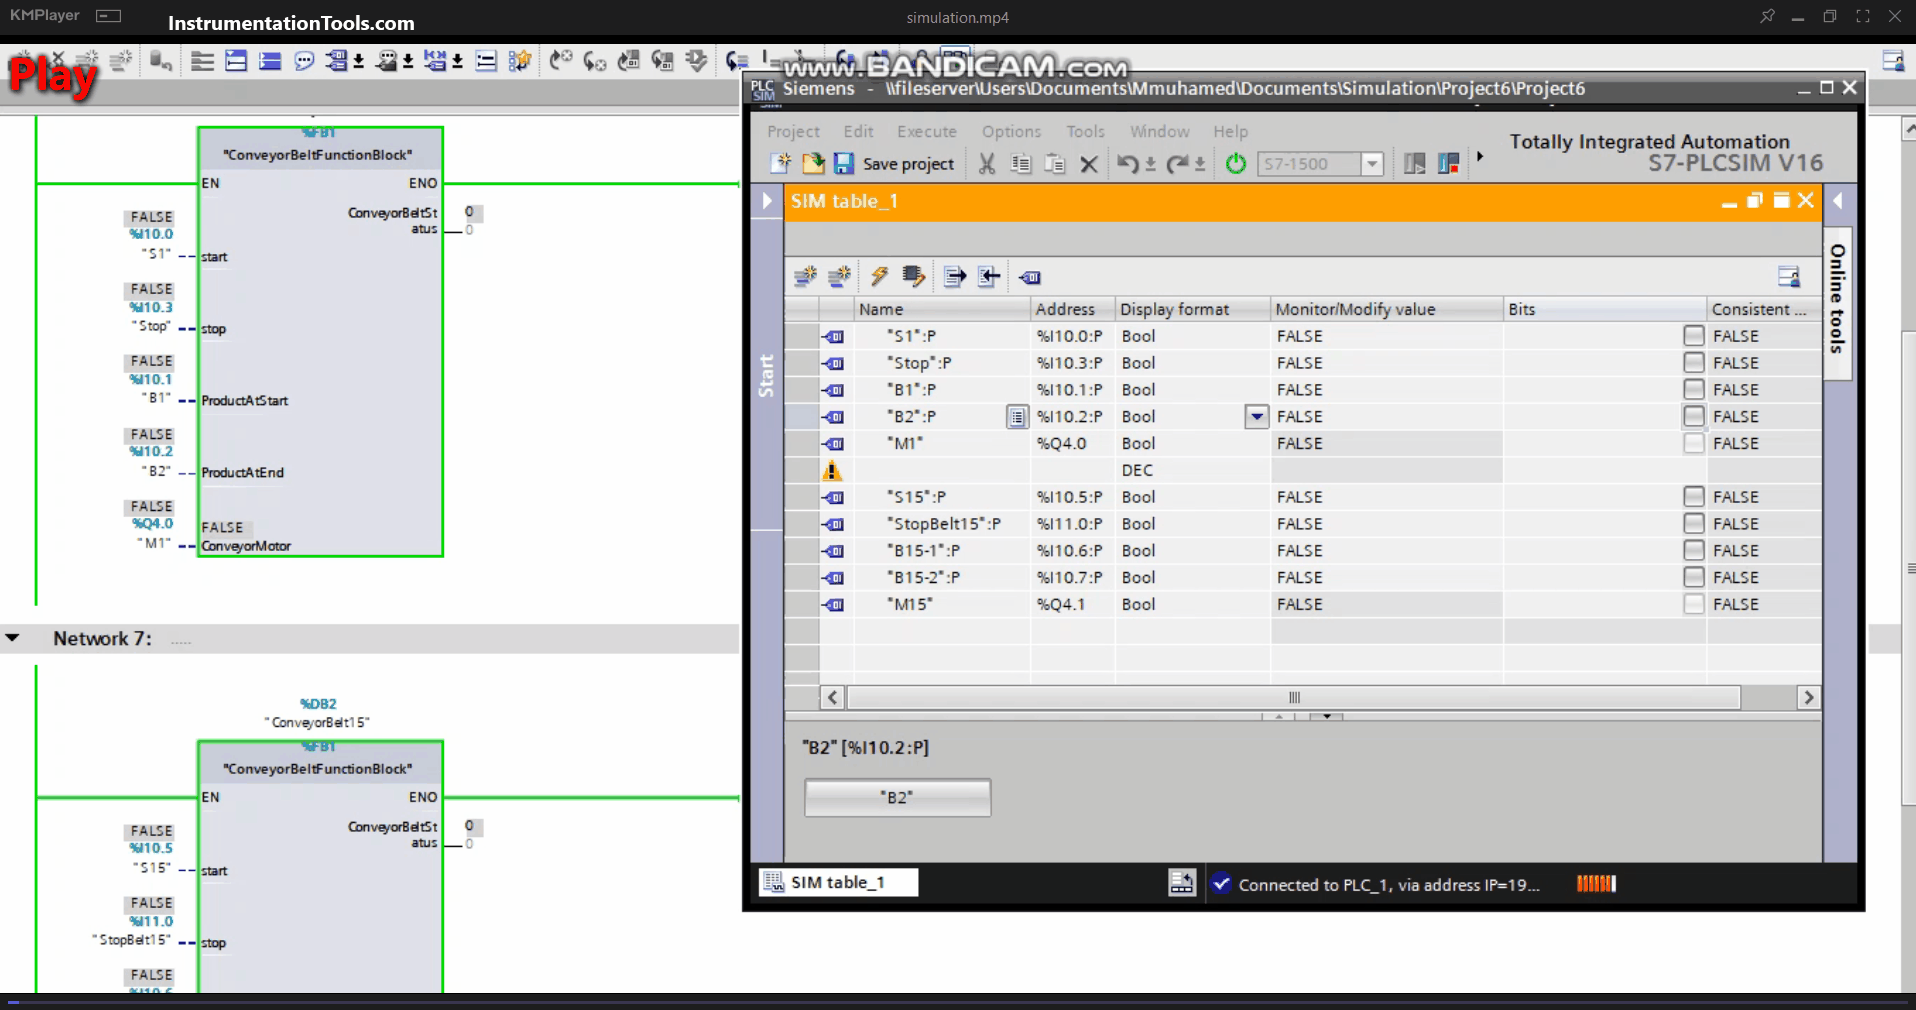Toggle Bits checkbox for "B15-2":P row
The width and height of the screenshot is (1916, 1010).
pyautogui.click(x=1693, y=577)
